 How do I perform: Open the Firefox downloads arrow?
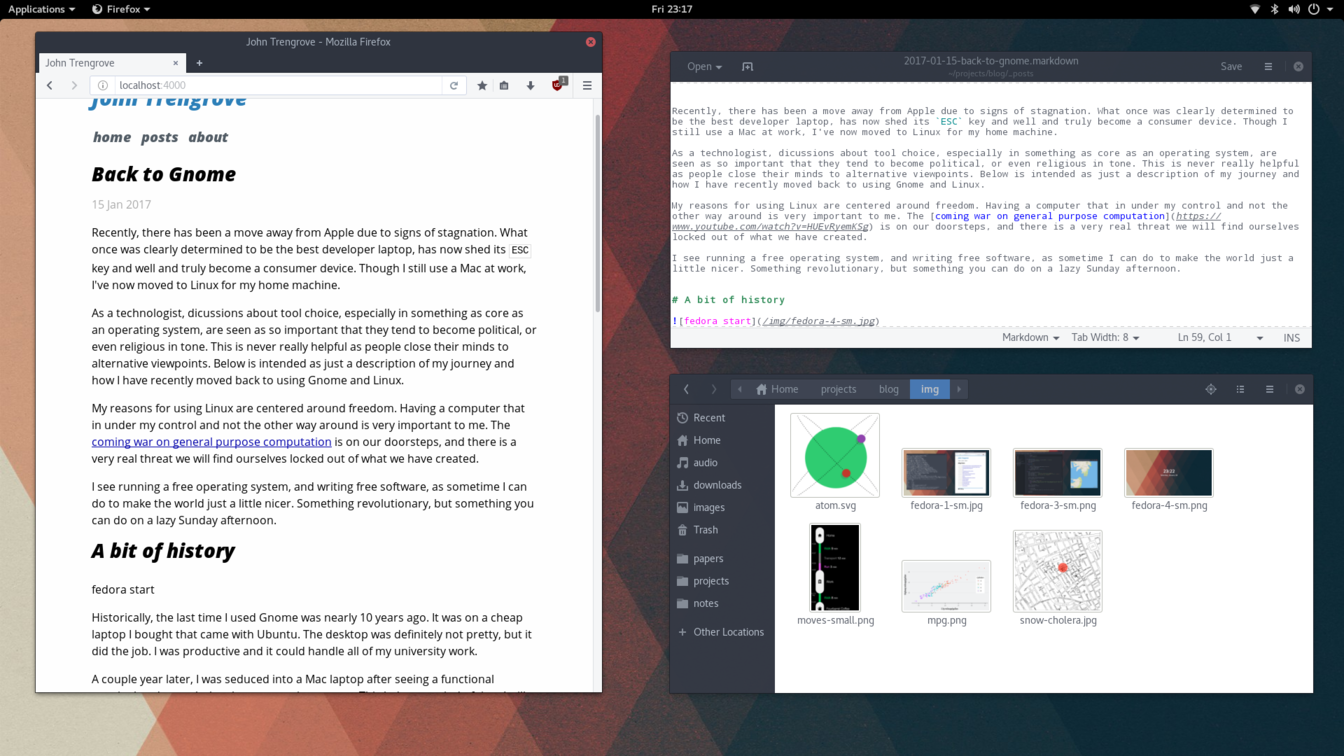(x=530, y=86)
